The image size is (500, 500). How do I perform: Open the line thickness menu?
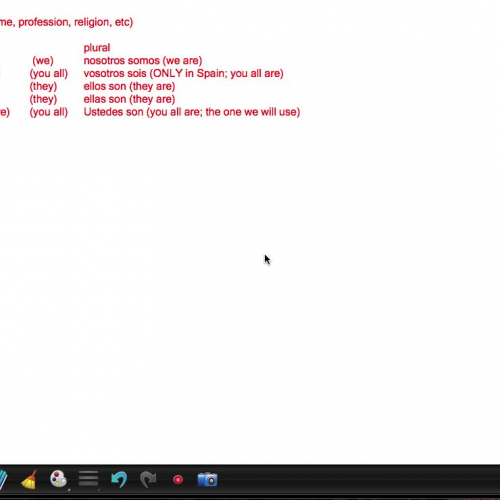click(x=88, y=479)
